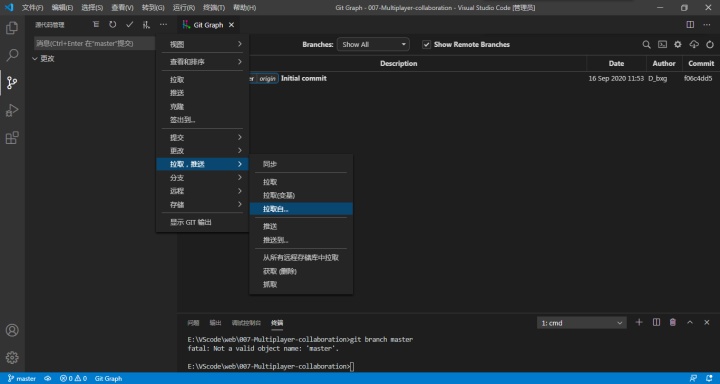Select the Source Control activity bar icon
The width and height of the screenshot is (720, 384).
[12, 83]
